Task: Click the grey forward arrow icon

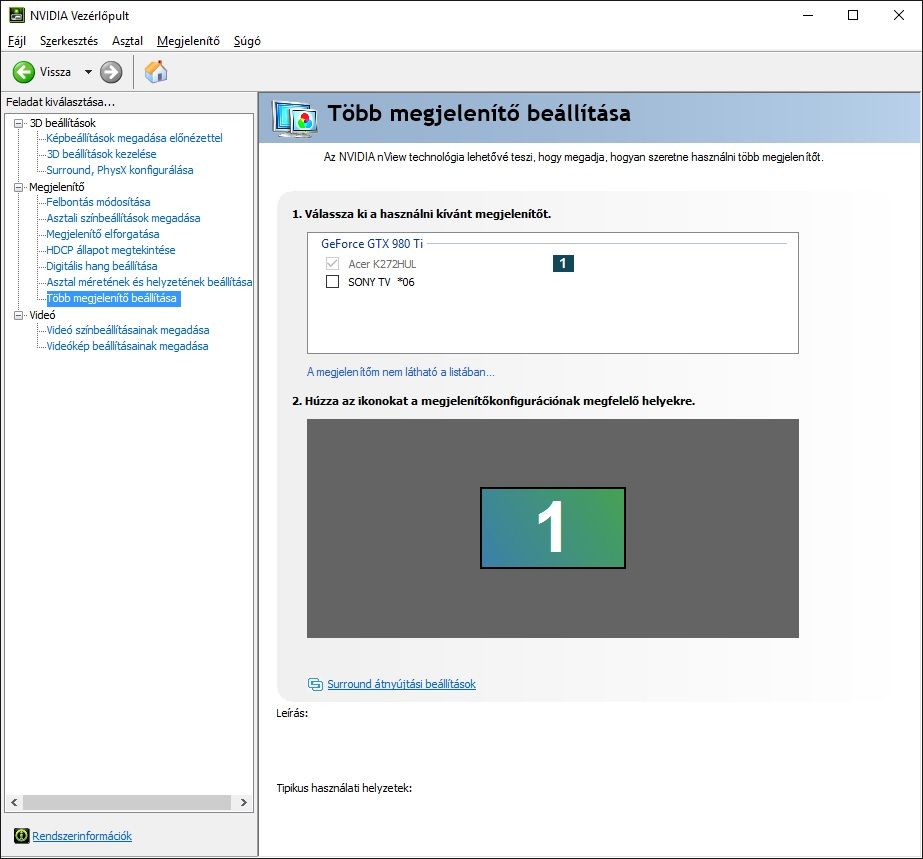Action: point(111,72)
